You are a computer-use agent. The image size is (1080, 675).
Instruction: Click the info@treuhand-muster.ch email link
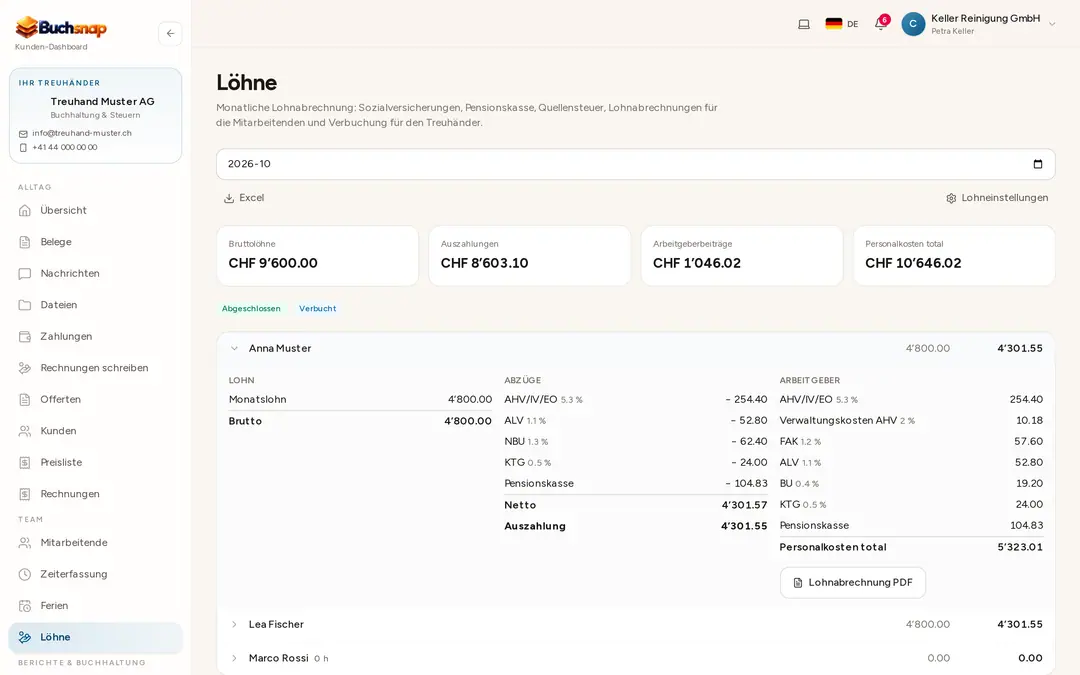click(81, 134)
